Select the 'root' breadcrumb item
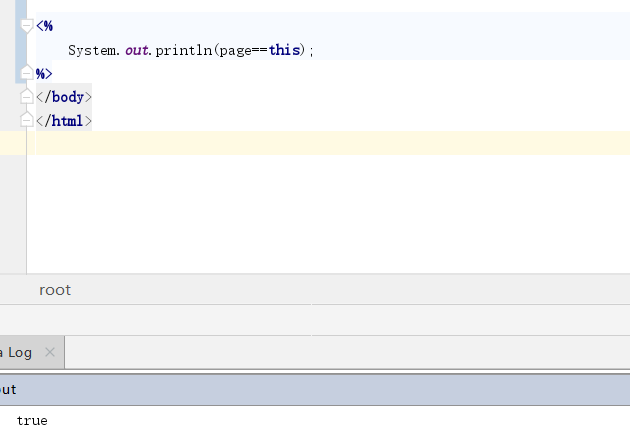The image size is (630, 448). 55,290
